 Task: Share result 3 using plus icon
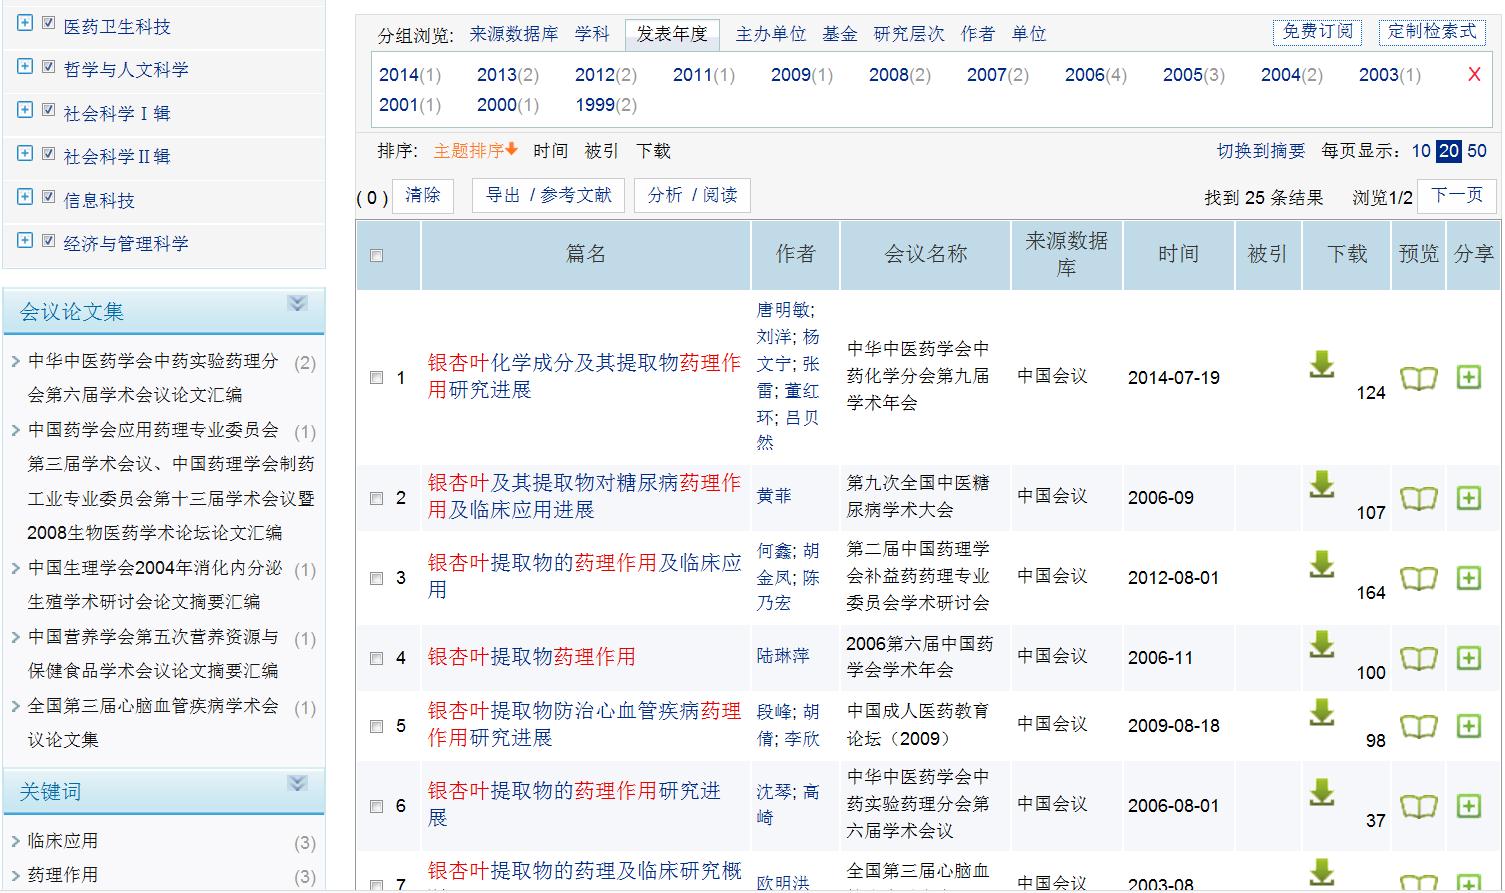[x=1468, y=578]
